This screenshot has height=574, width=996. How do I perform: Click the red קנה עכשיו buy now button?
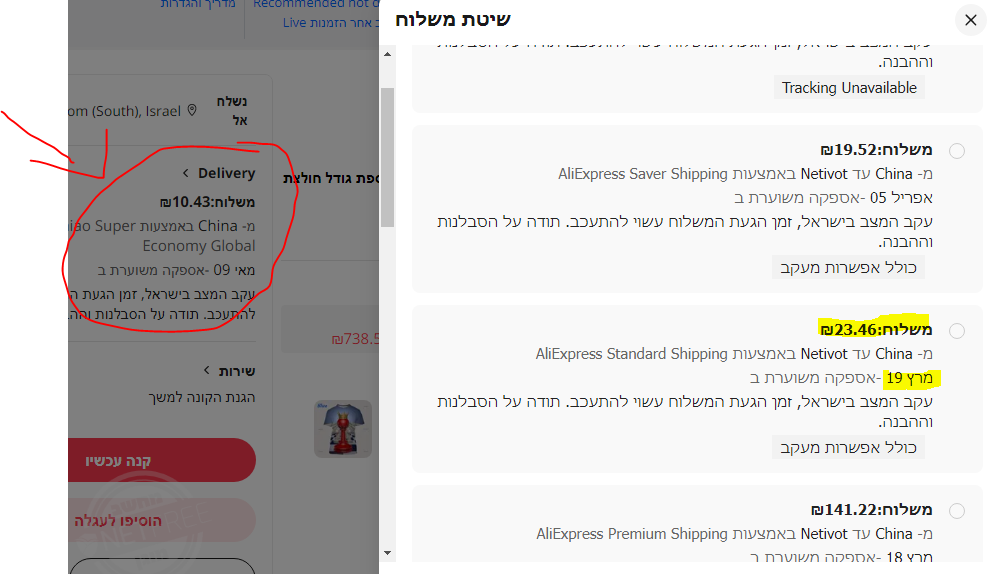pos(161,460)
